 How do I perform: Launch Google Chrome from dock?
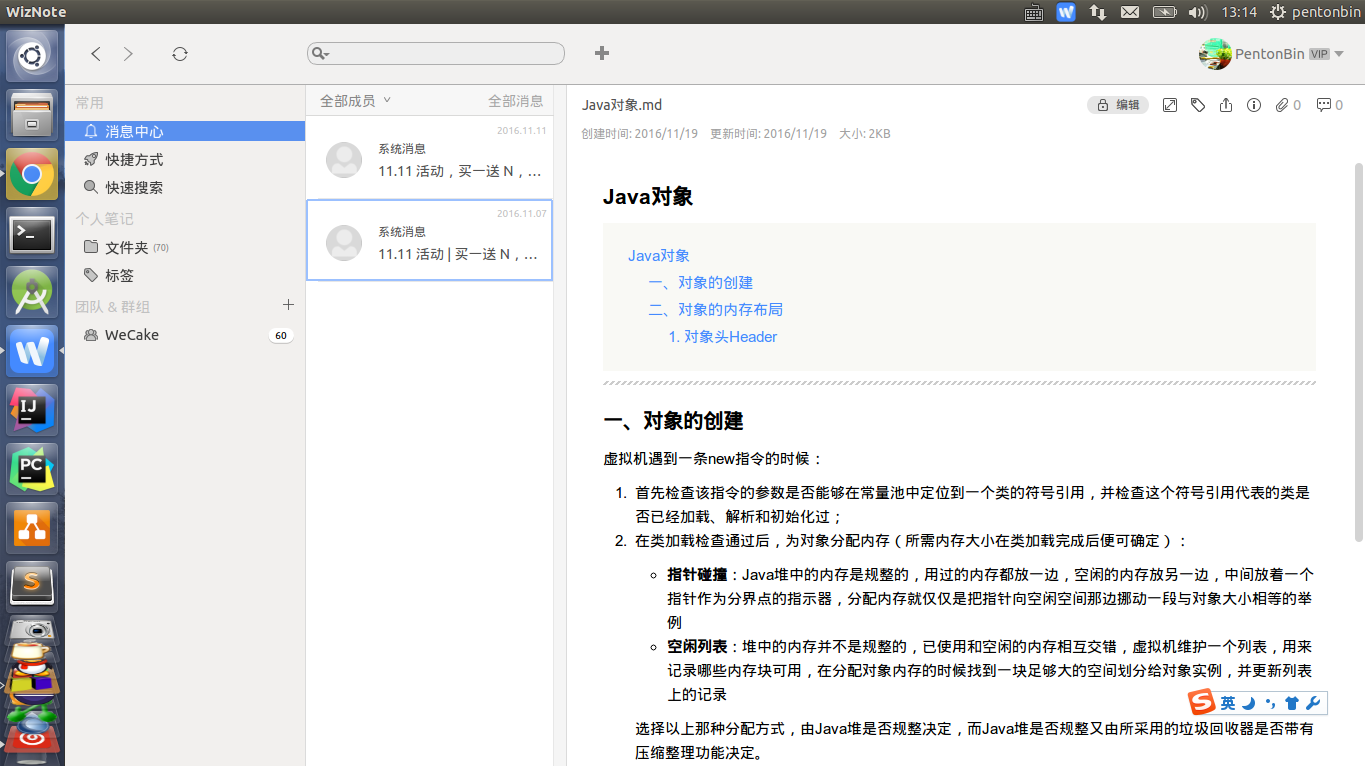pos(32,175)
